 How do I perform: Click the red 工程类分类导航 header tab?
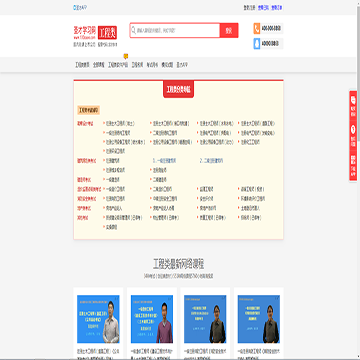[x=178, y=89]
